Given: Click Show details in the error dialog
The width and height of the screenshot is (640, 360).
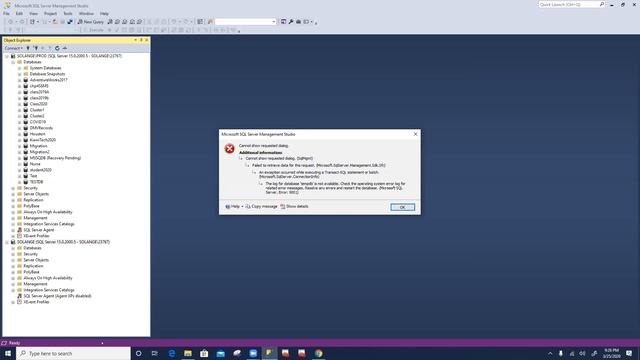Looking at the screenshot, I should 294,207.
